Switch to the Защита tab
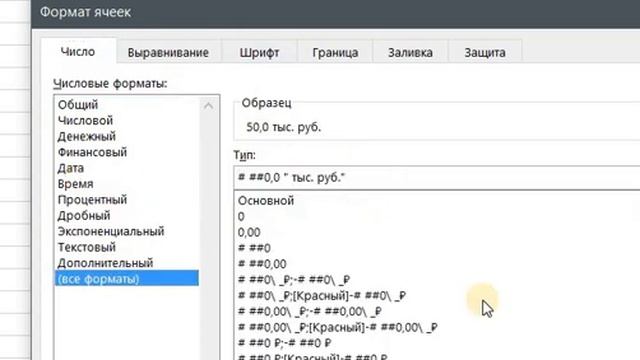This screenshot has width=640, height=360. tap(485, 52)
